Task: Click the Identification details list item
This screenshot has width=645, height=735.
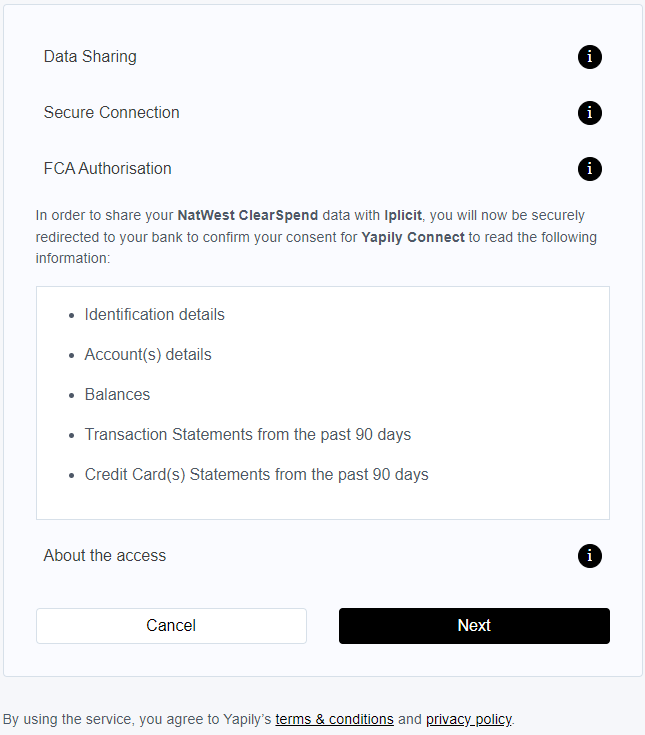Action: pyautogui.click(x=154, y=315)
